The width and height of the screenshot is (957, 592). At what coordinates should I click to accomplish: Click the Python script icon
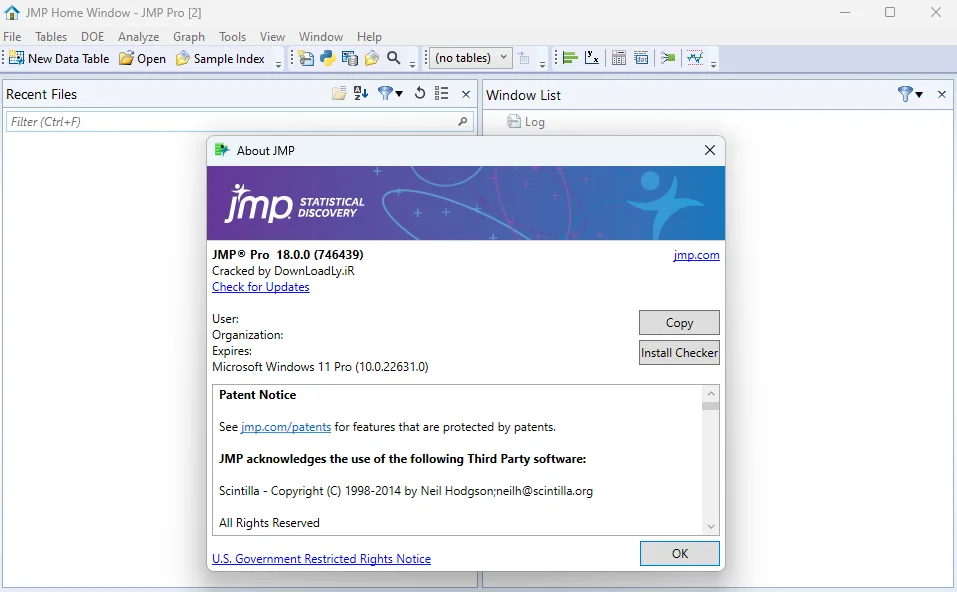click(x=328, y=58)
